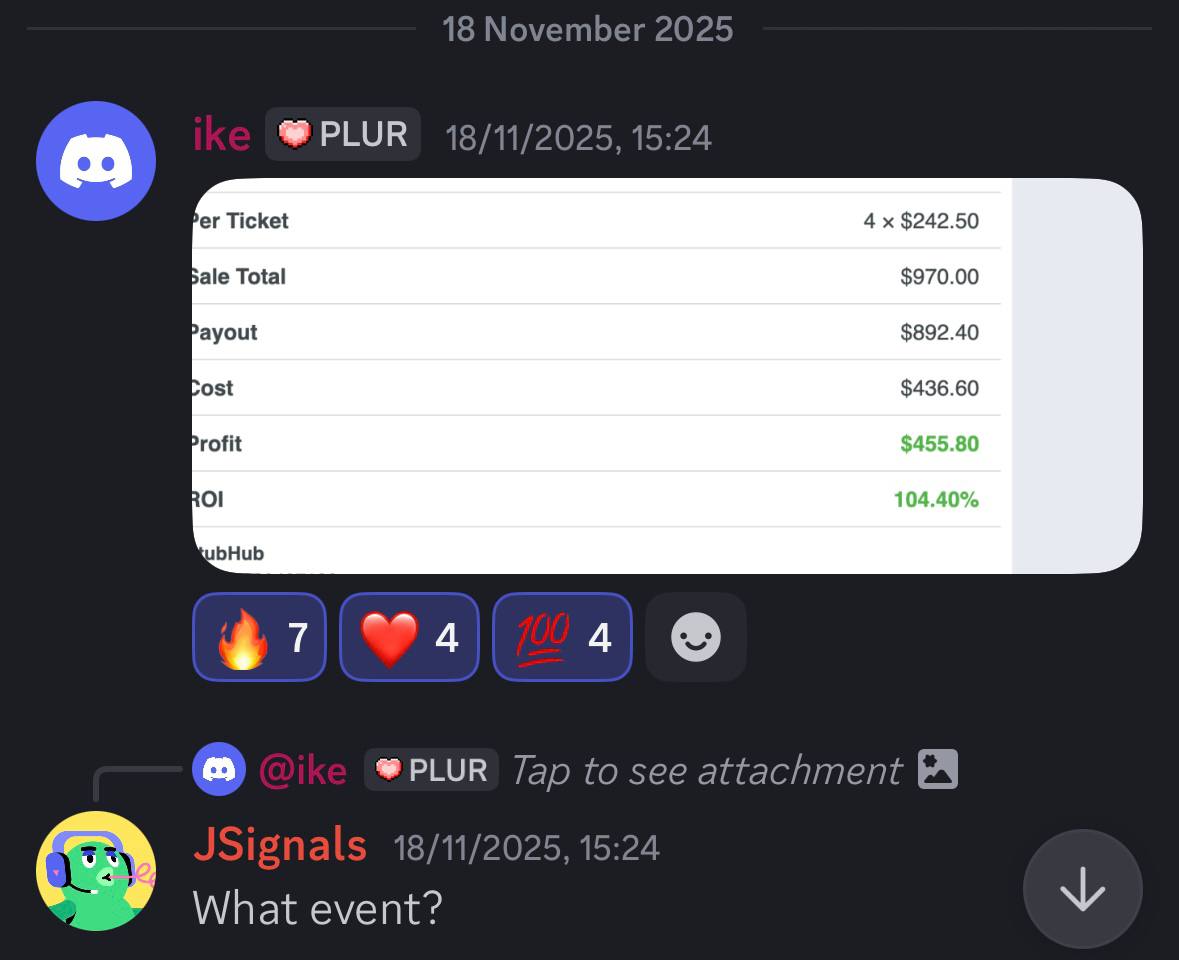Tap the small Discord avatar in reply preview

pos(219,769)
